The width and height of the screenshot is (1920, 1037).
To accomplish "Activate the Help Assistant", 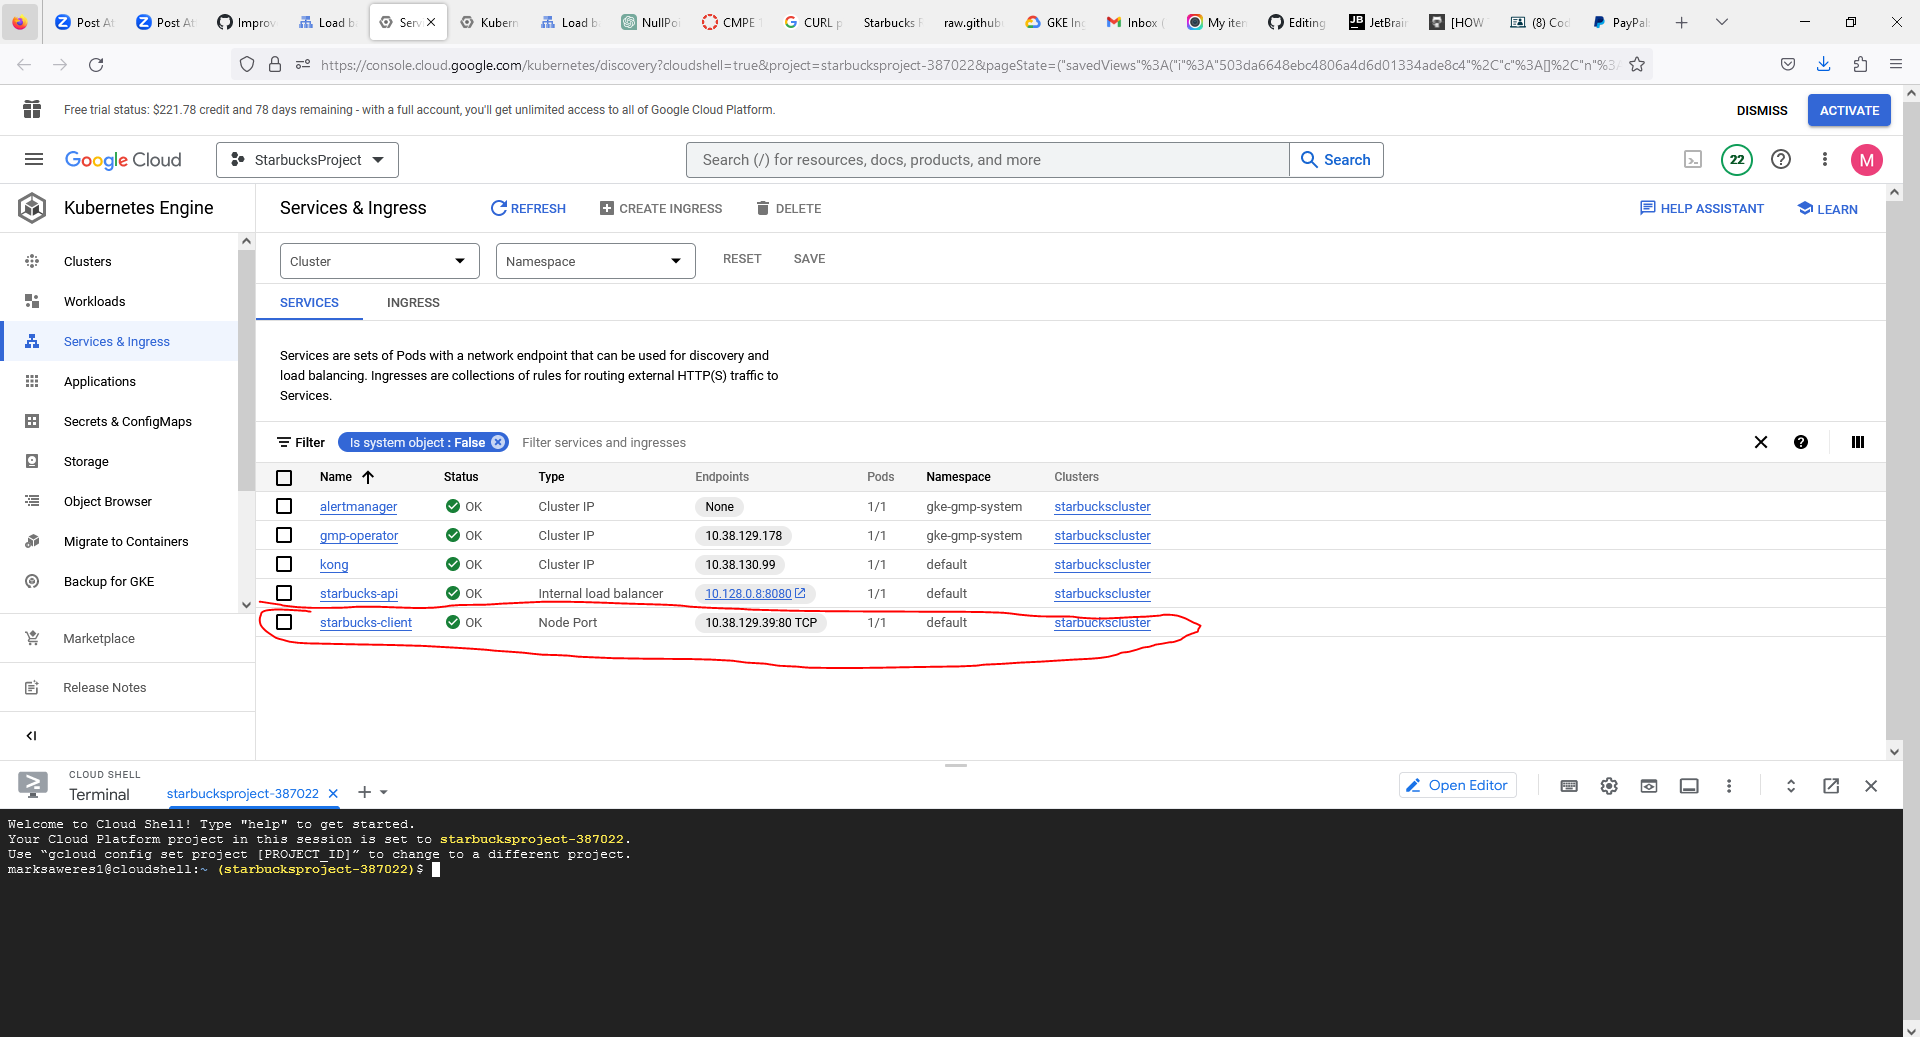I will click(1701, 208).
